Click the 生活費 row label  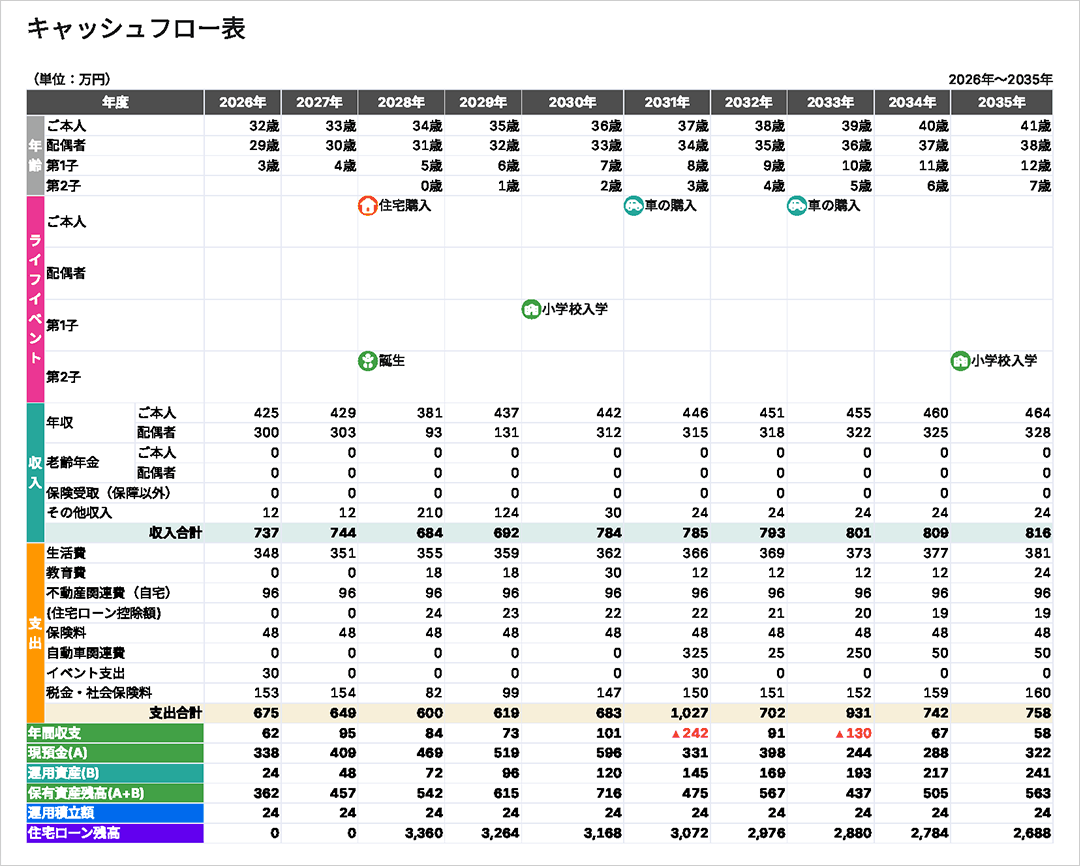point(66,553)
